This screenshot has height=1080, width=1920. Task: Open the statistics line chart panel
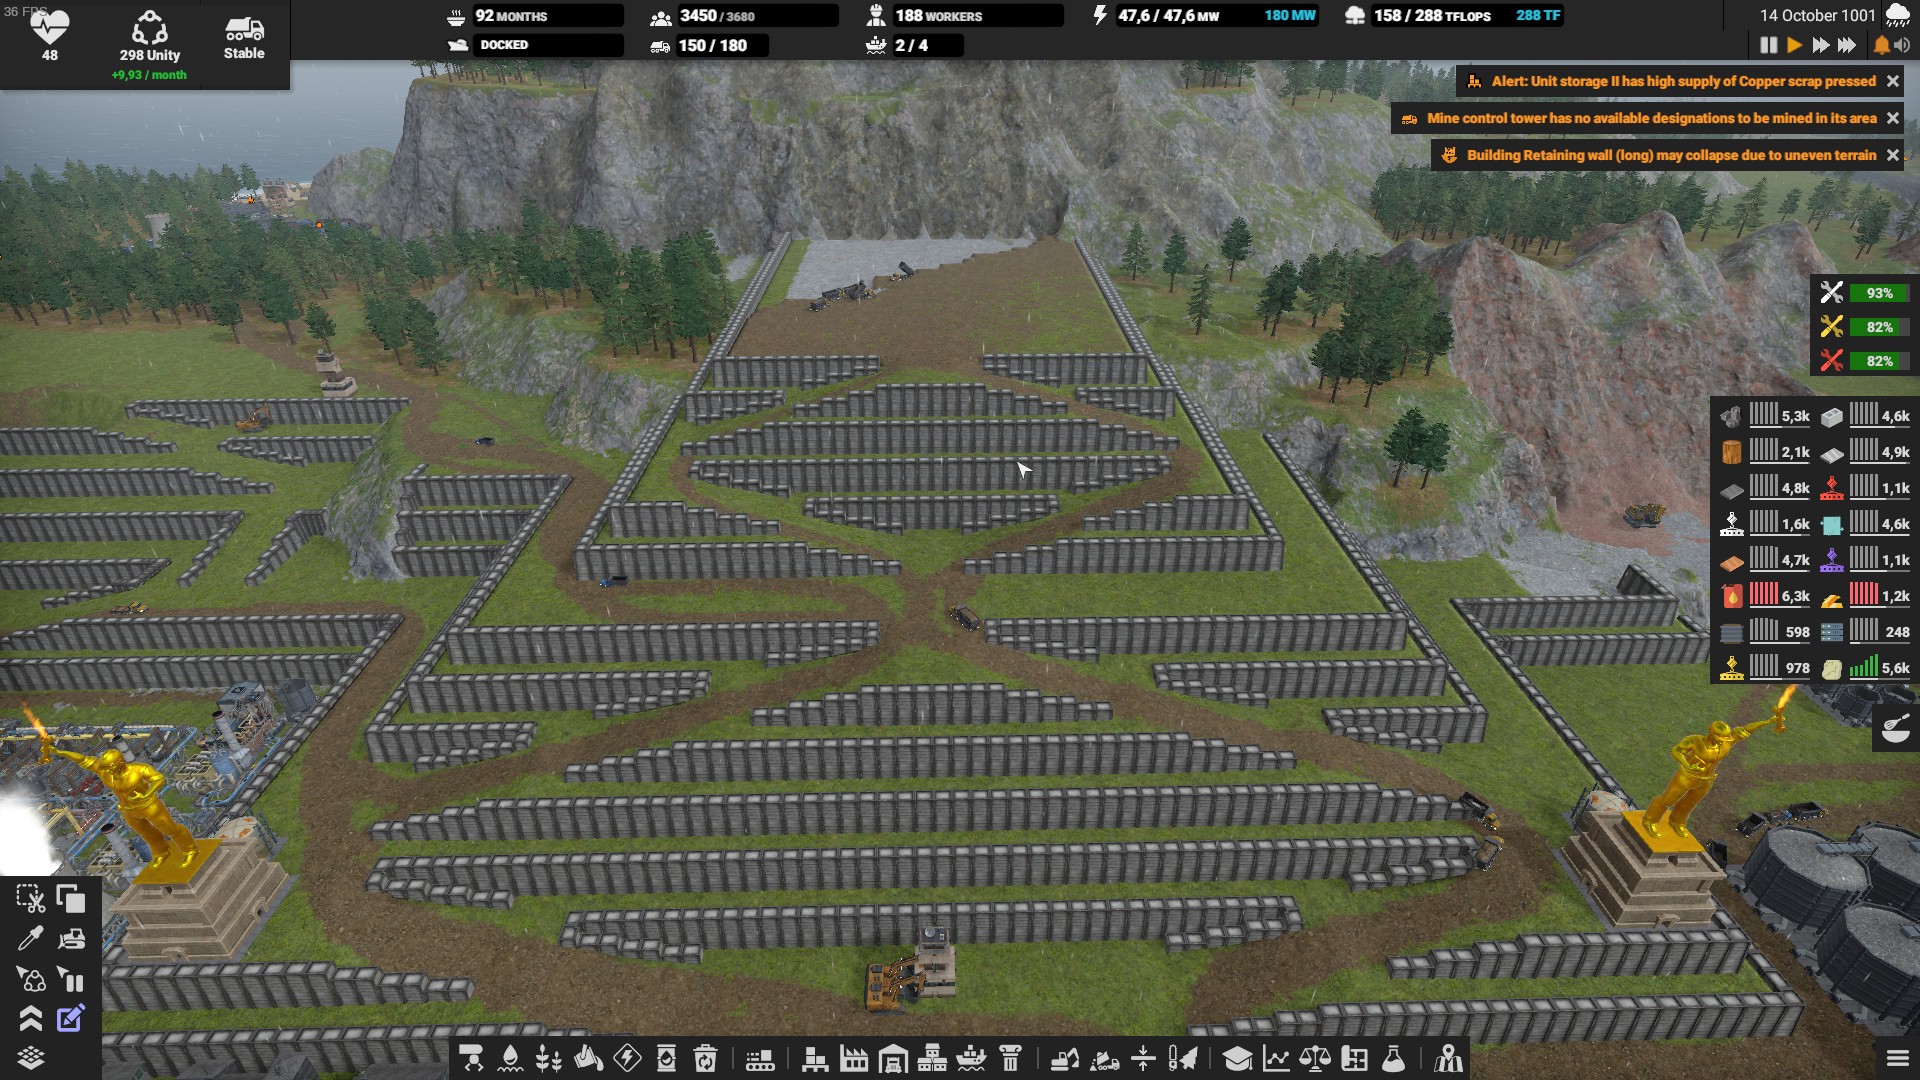tap(1276, 1058)
